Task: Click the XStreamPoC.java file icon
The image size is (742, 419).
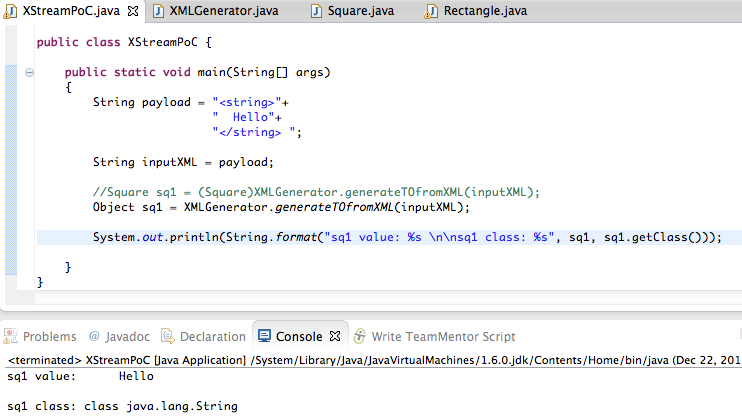Action: pyautogui.click(x=11, y=12)
